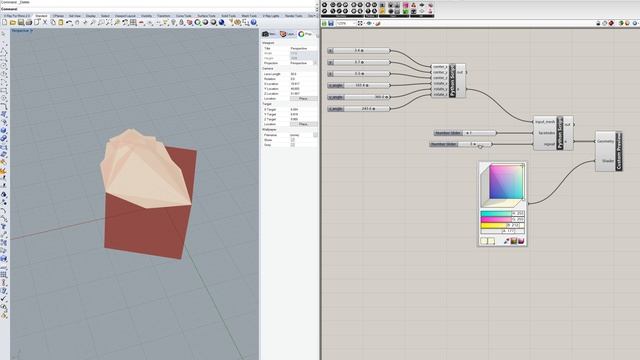This screenshot has width=640, height=360.
Task: Click the x_angle slider feeding rotate_x
Action: coord(359,85)
